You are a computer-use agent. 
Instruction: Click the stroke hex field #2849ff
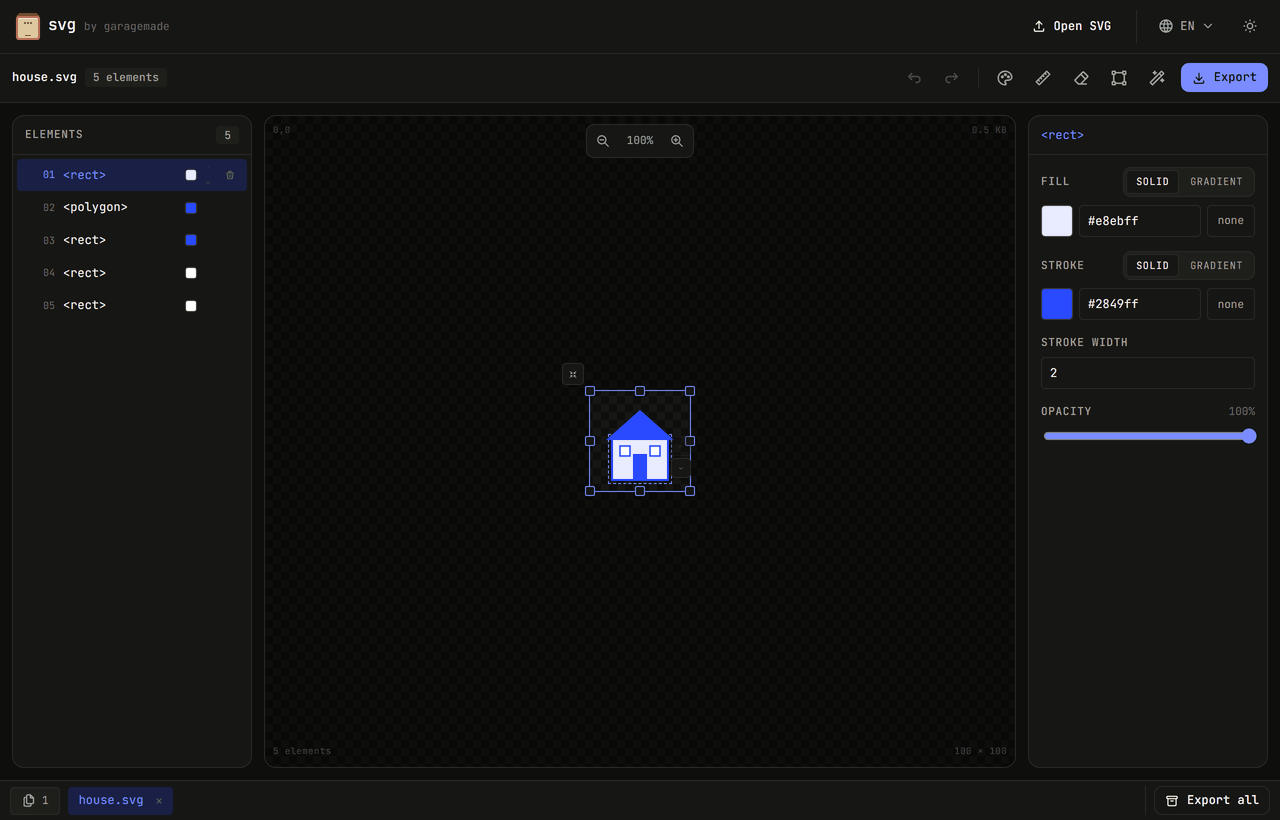click(1140, 305)
